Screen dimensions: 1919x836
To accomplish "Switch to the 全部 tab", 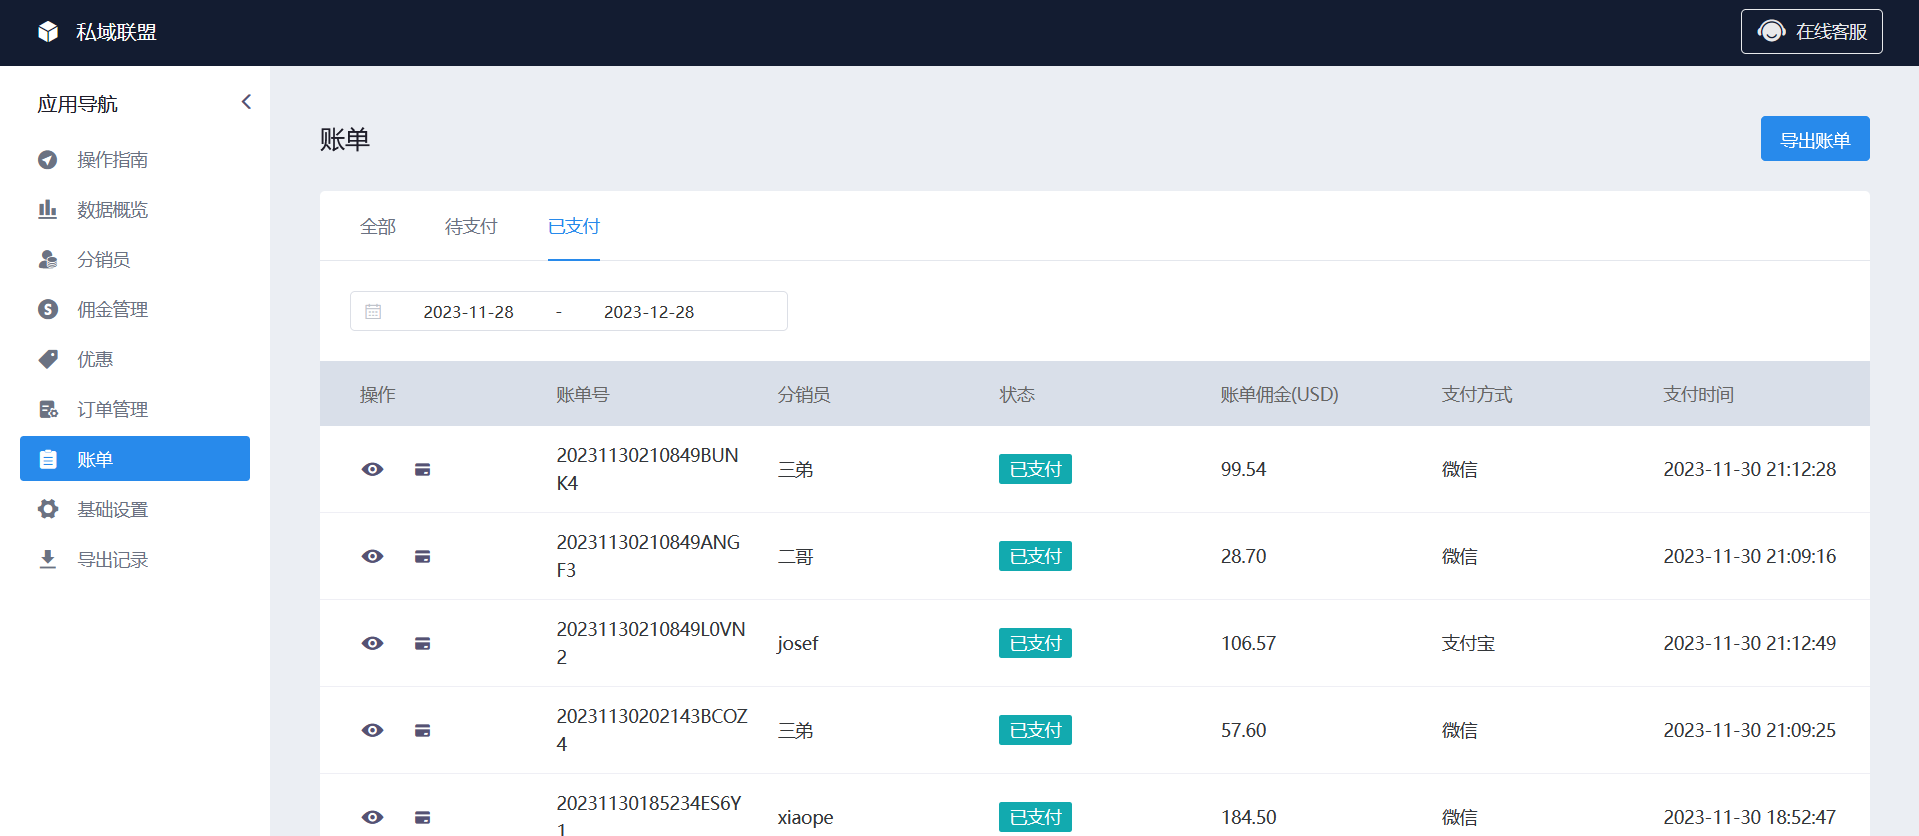I will (x=378, y=227).
